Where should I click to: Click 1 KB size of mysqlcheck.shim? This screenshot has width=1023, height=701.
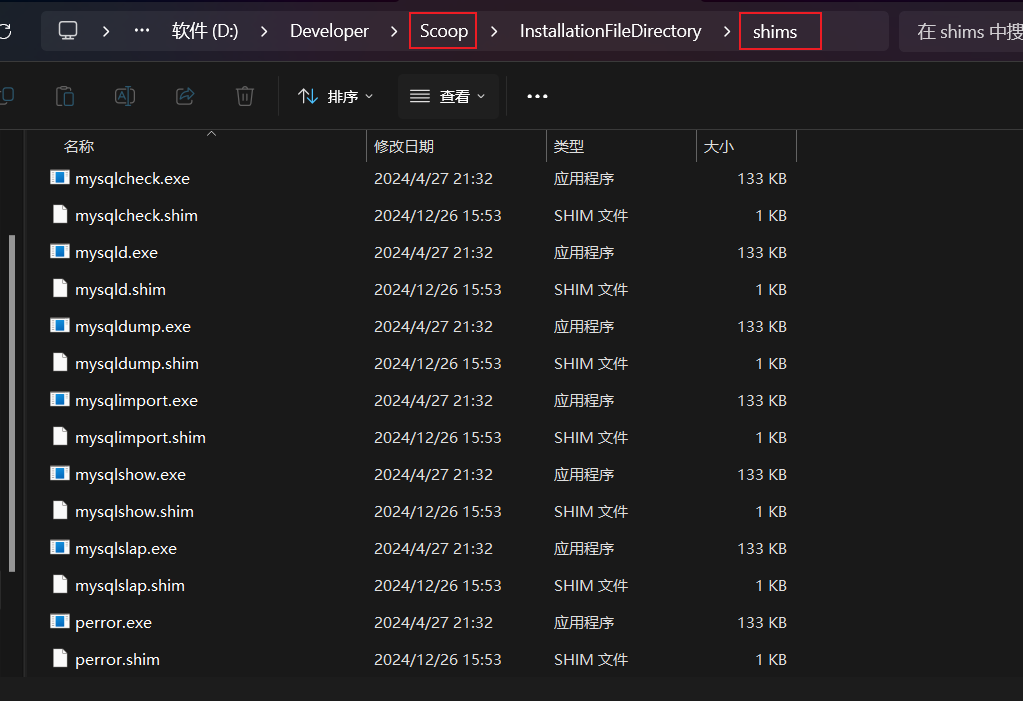tap(771, 215)
